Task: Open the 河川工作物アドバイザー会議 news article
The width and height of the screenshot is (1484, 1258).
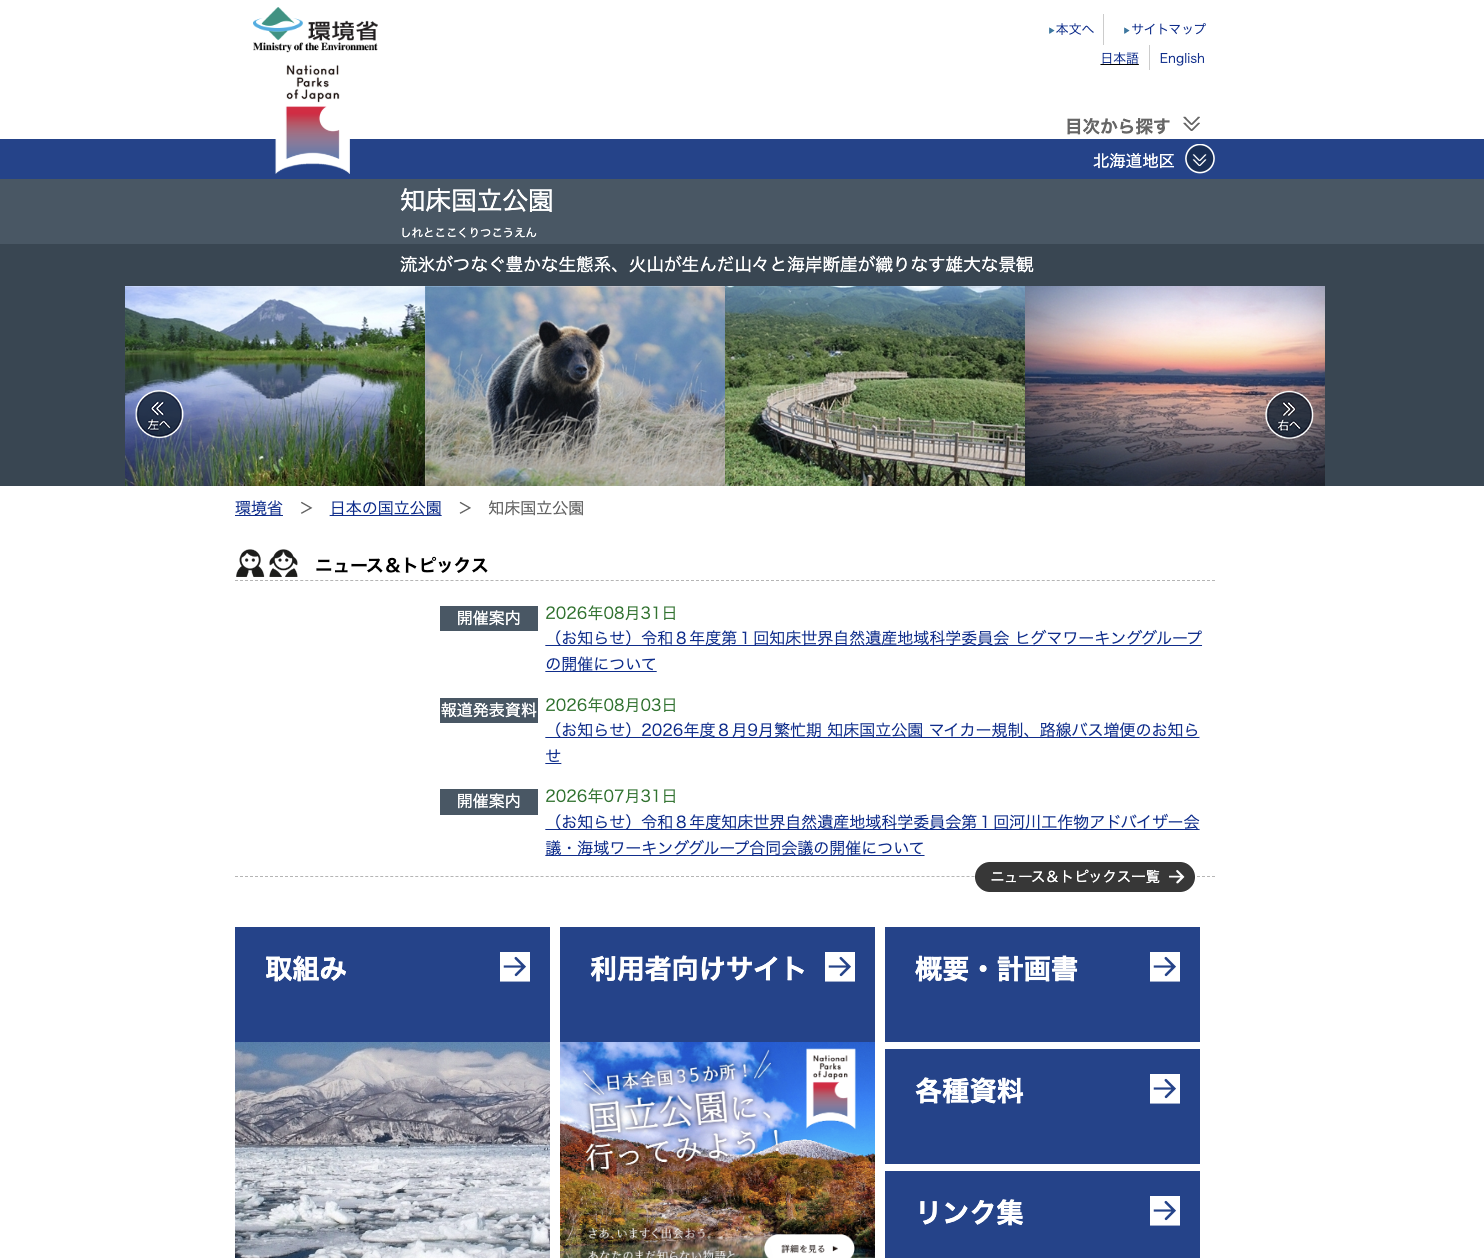Action: pyautogui.click(x=872, y=835)
